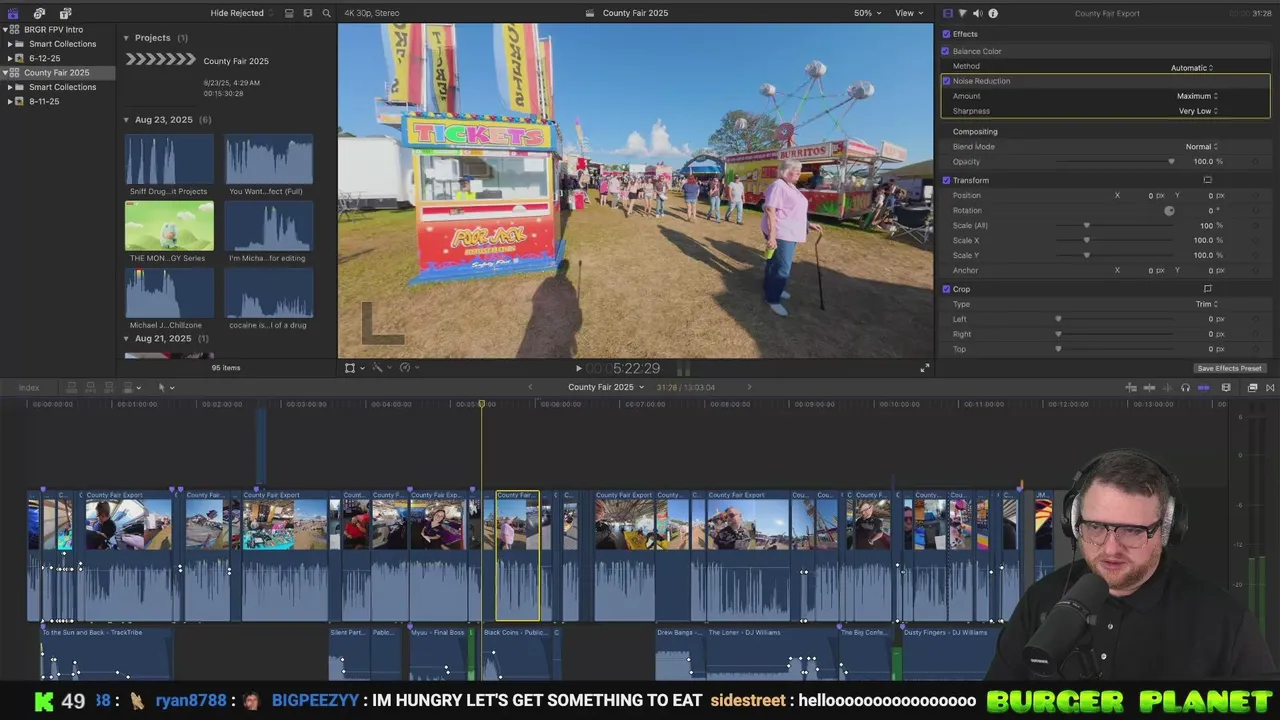Select the County Fair 2025 library
The width and height of the screenshot is (1280, 720).
coord(56,73)
